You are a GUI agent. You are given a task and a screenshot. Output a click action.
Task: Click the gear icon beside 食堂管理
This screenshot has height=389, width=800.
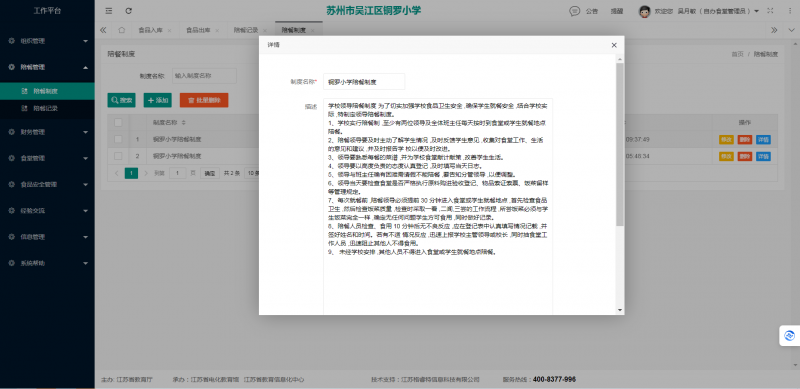coord(11,158)
